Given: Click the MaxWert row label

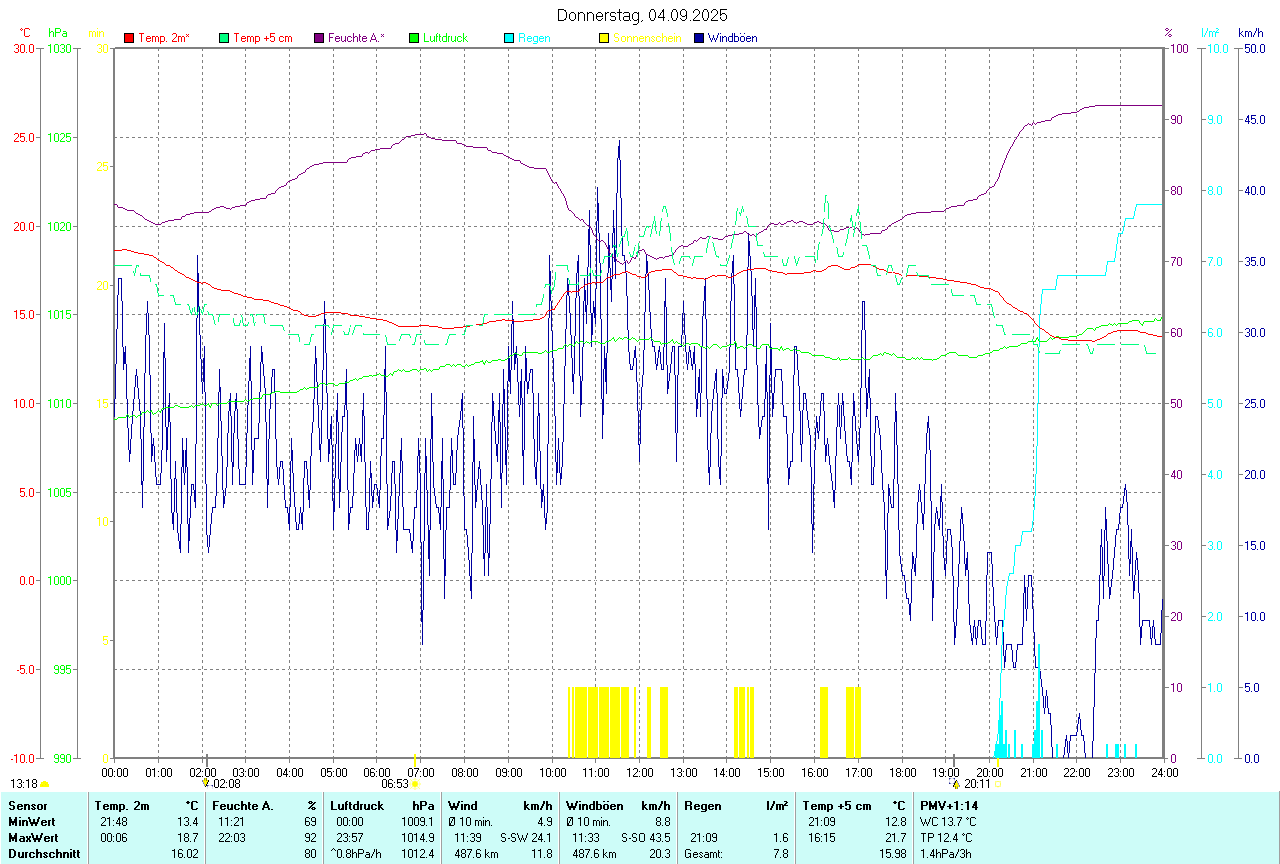Looking at the screenshot, I should pos(31,838).
